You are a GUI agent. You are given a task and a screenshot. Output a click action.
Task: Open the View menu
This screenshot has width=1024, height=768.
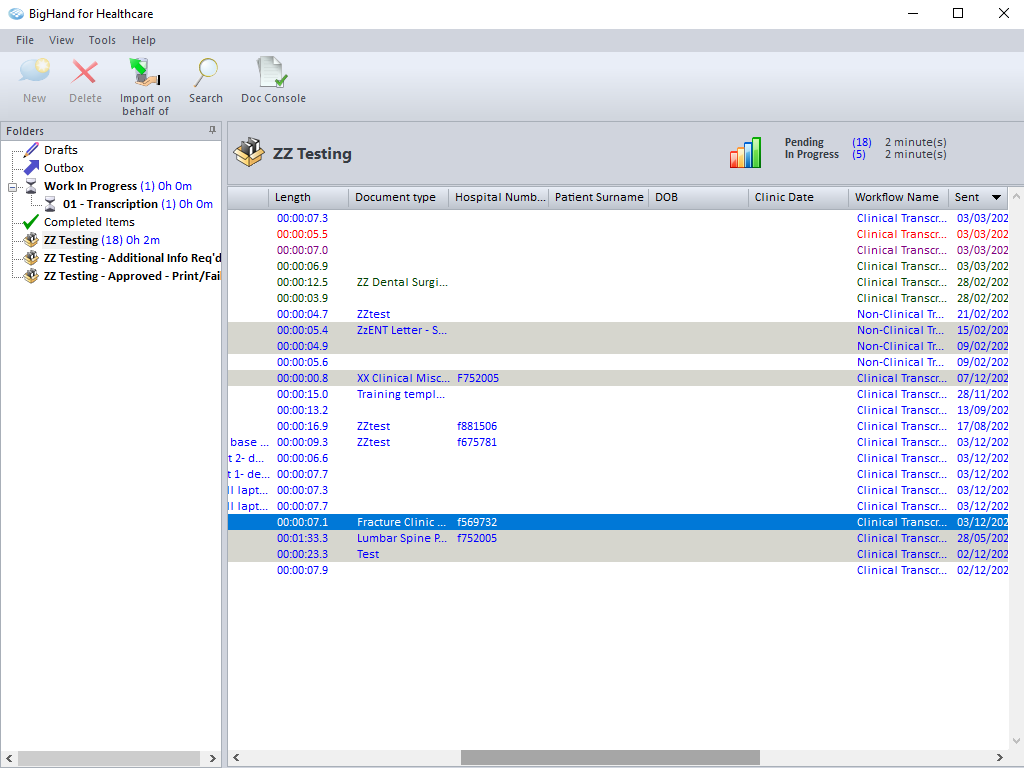click(61, 40)
